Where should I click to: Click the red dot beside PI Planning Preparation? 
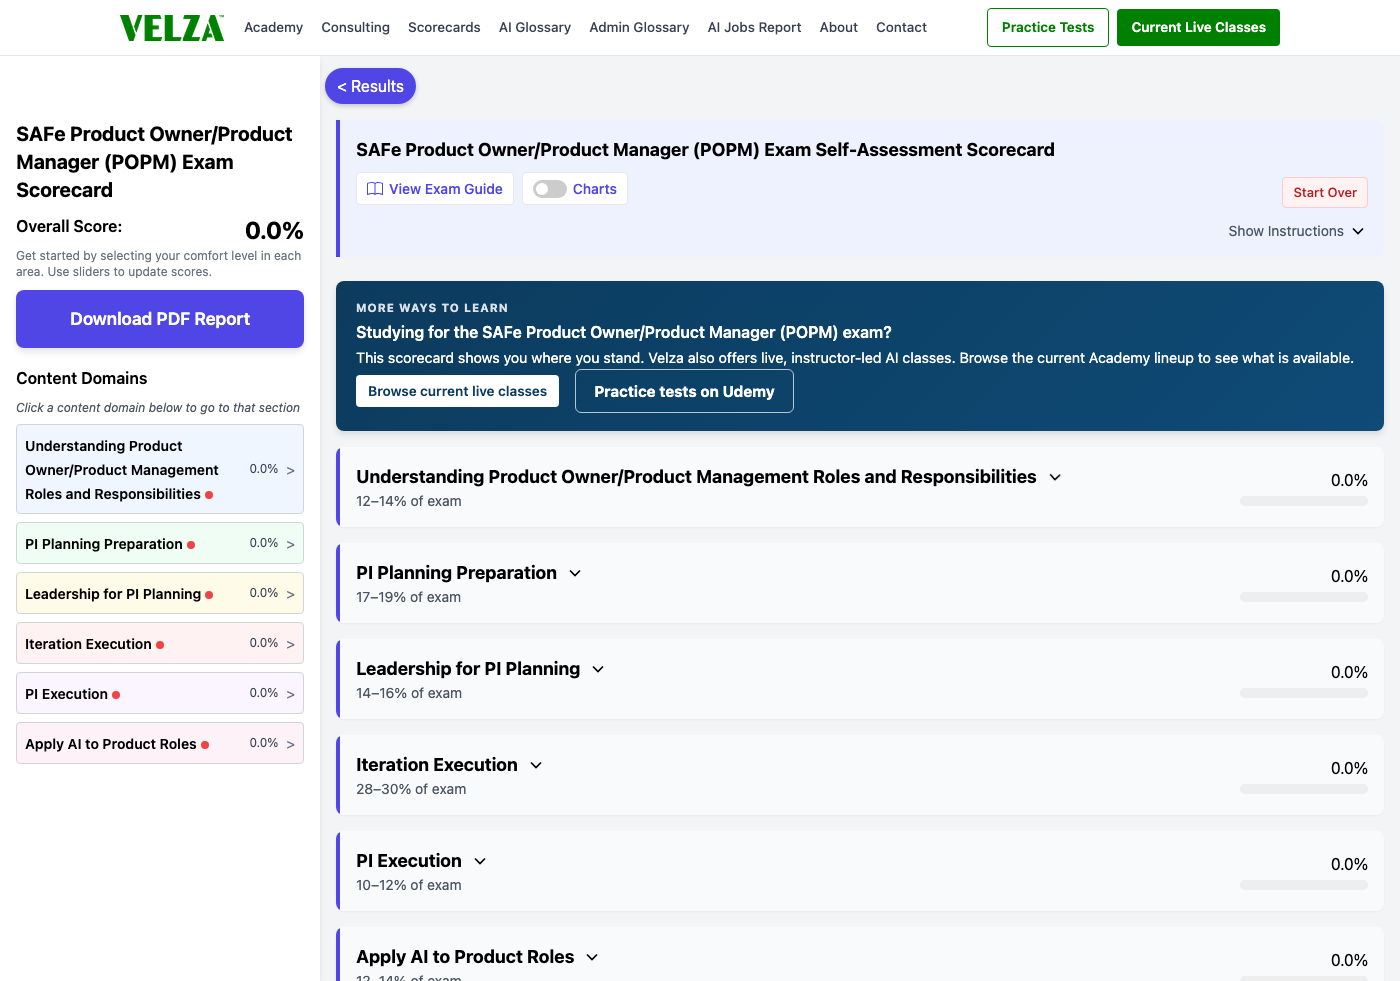pyautogui.click(x=191, y=545)
